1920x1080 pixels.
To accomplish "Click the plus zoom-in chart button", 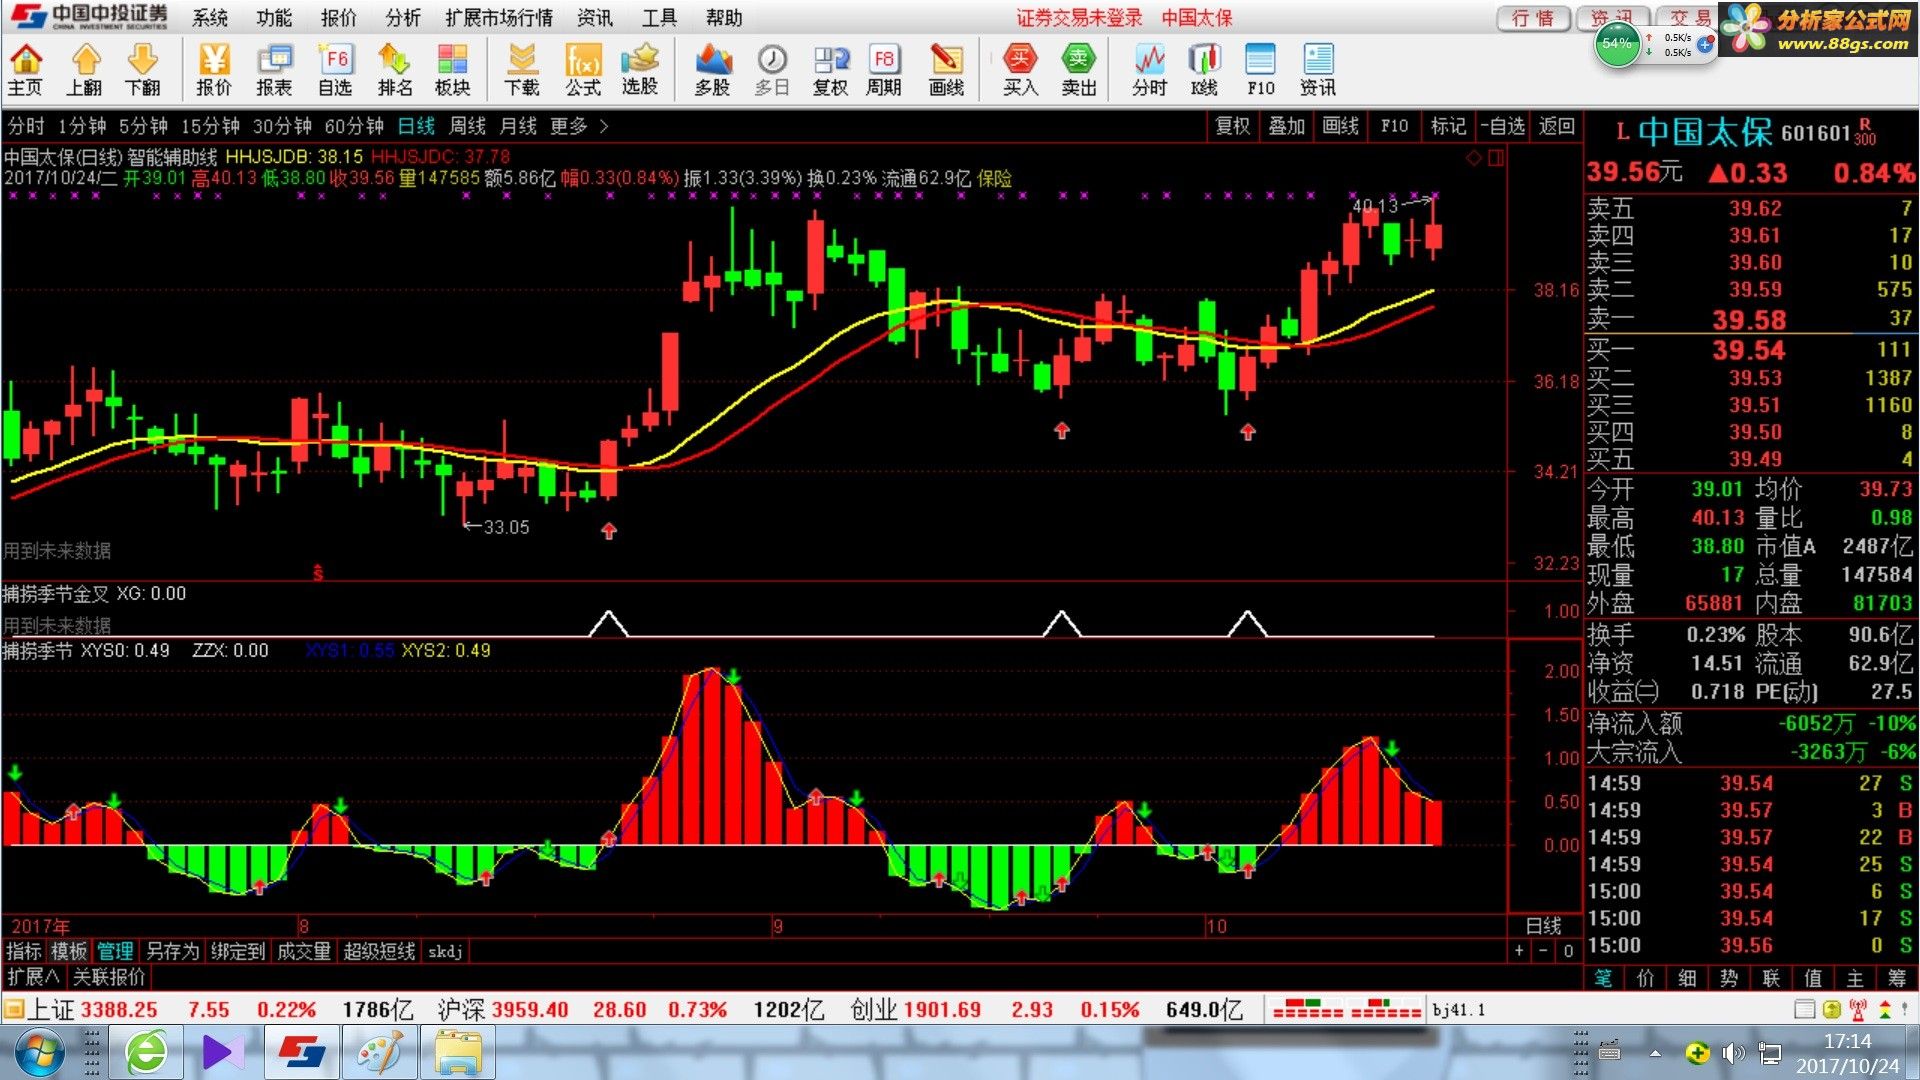I will coord(1519,951).
